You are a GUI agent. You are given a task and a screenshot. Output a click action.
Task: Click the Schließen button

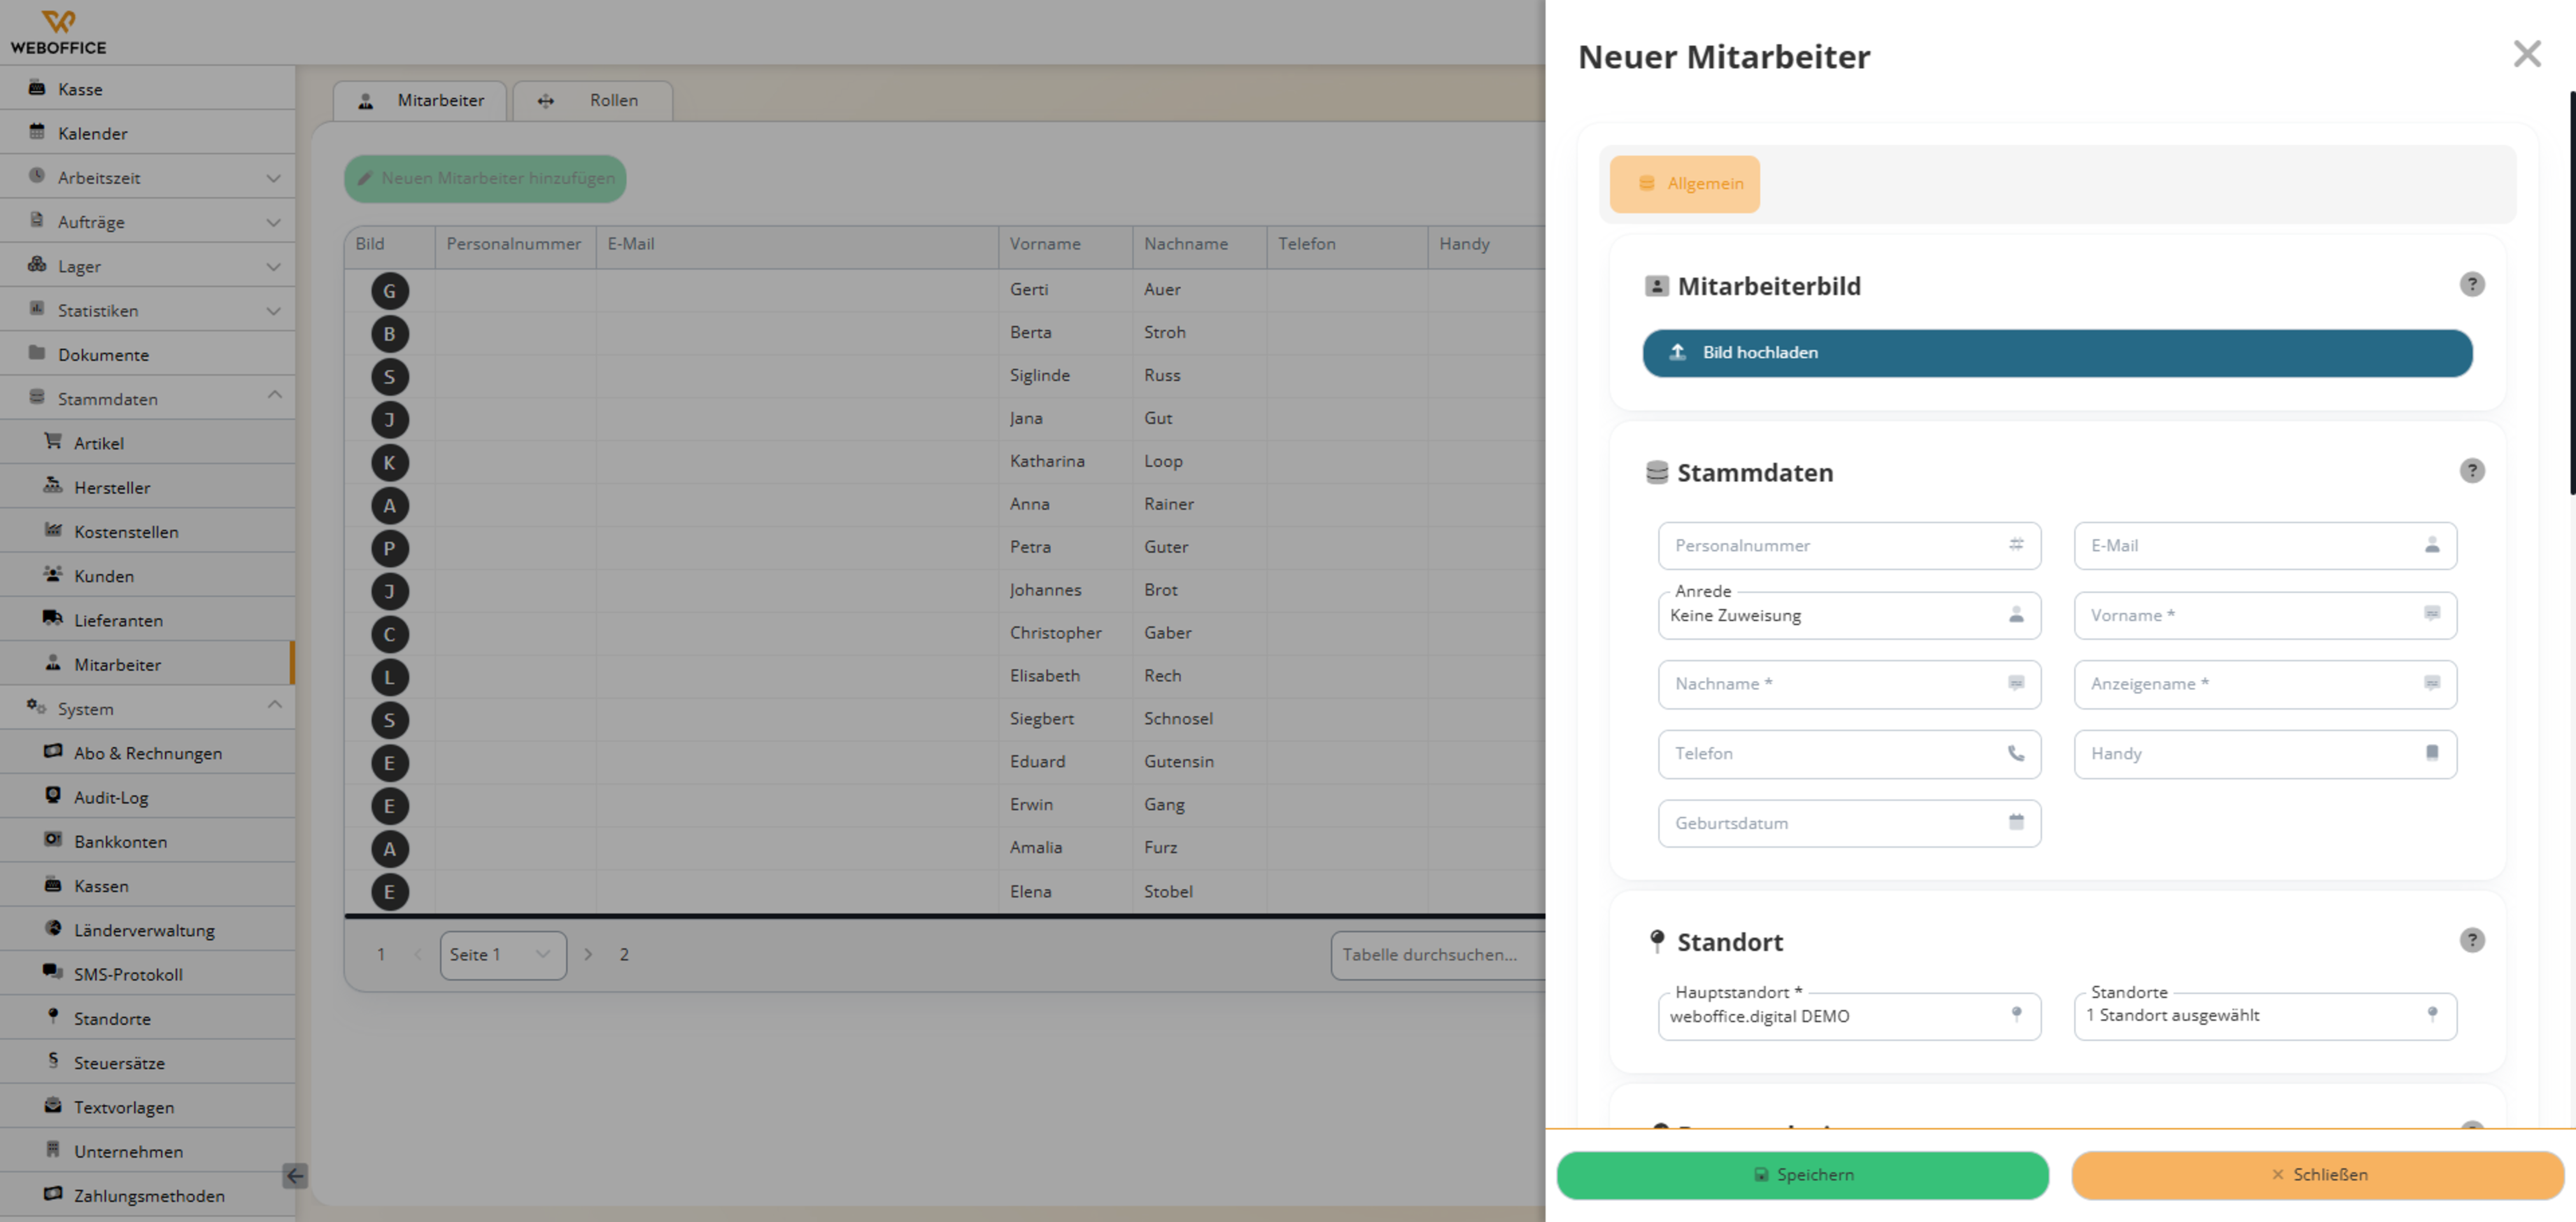(x=2318, y=1175)
